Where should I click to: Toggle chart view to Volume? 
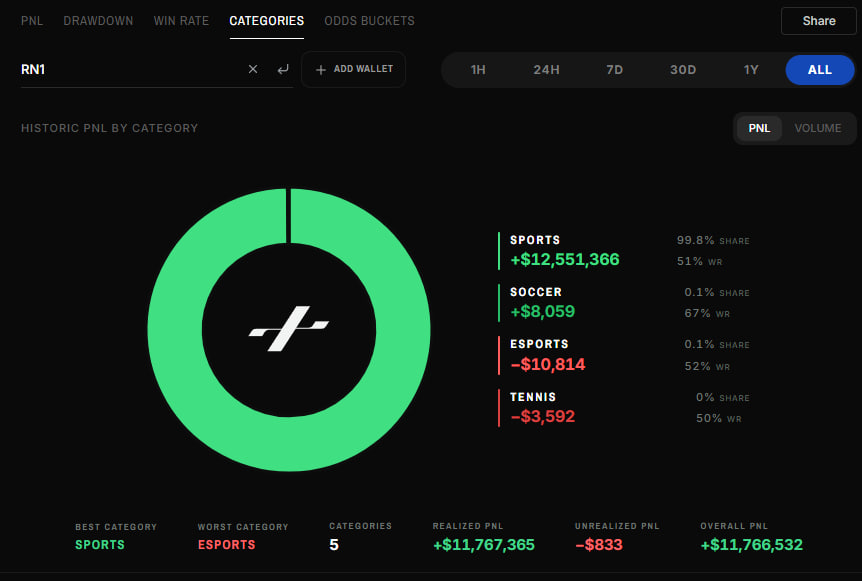(x=817, y=128)
